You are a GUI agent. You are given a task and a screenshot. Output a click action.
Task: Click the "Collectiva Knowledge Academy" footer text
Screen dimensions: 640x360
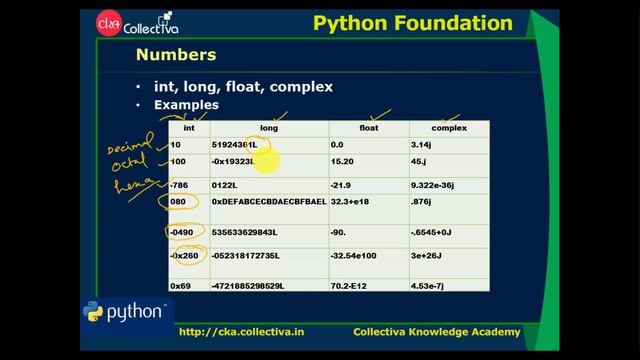[437, 332]
